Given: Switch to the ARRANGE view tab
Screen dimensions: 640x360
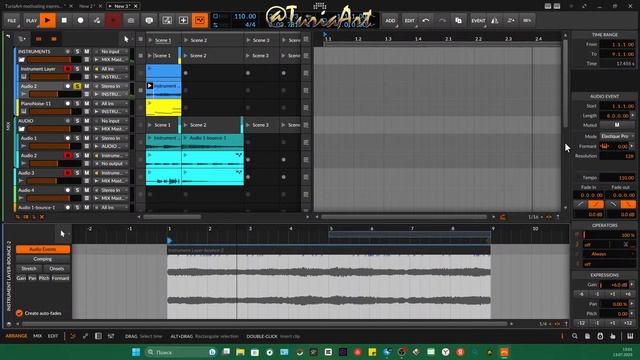Looking at the screenshot, I should click(x=16, y=336).
